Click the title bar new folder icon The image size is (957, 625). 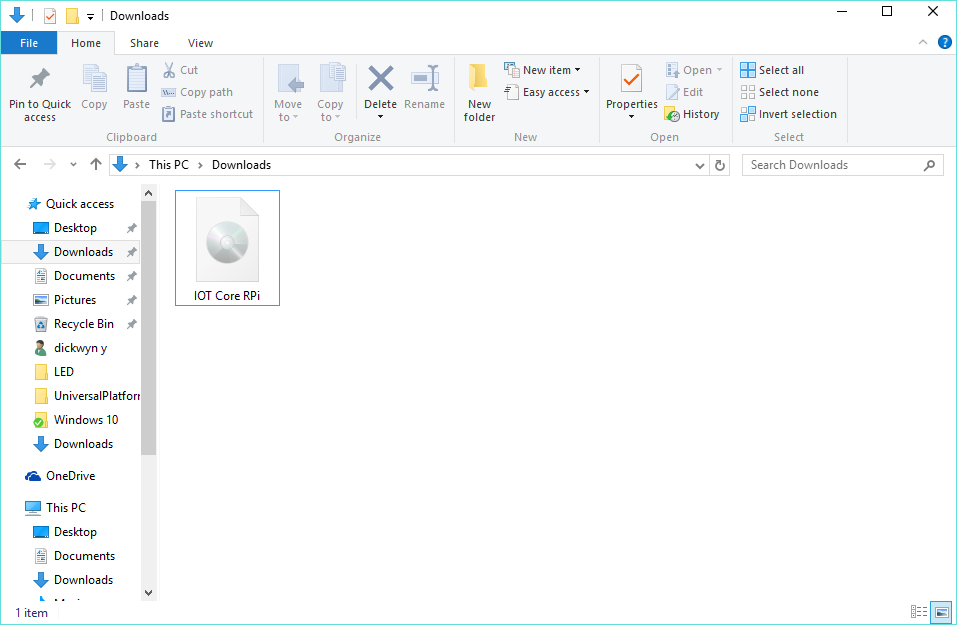(72, 15)
